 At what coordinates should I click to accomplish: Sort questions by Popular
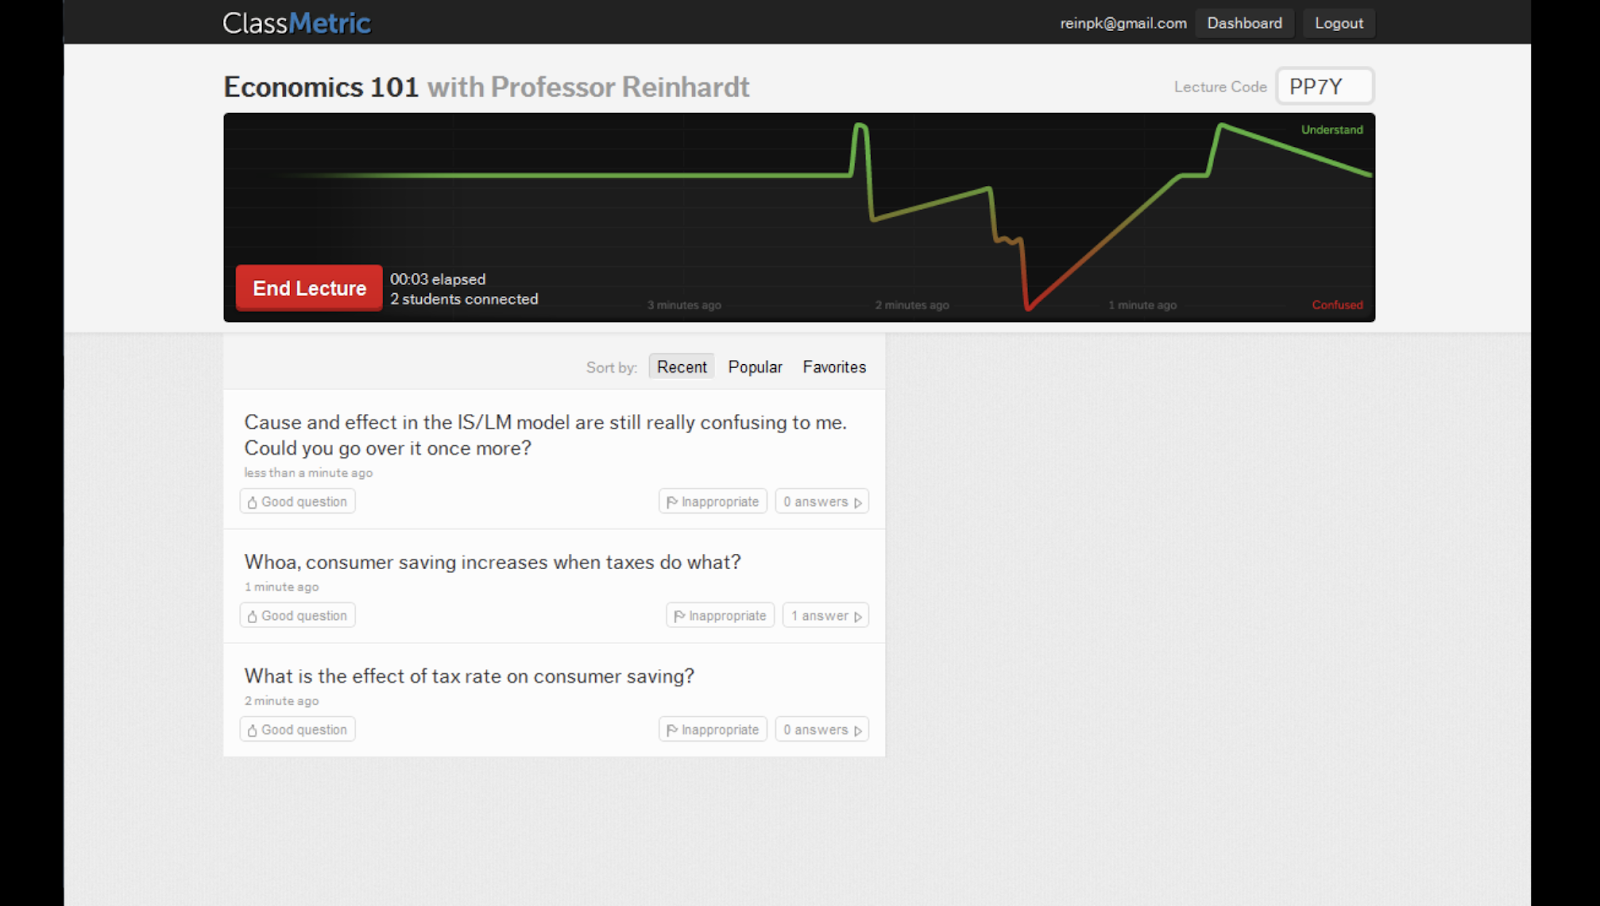pyautogui.click(x=755, y=367)
